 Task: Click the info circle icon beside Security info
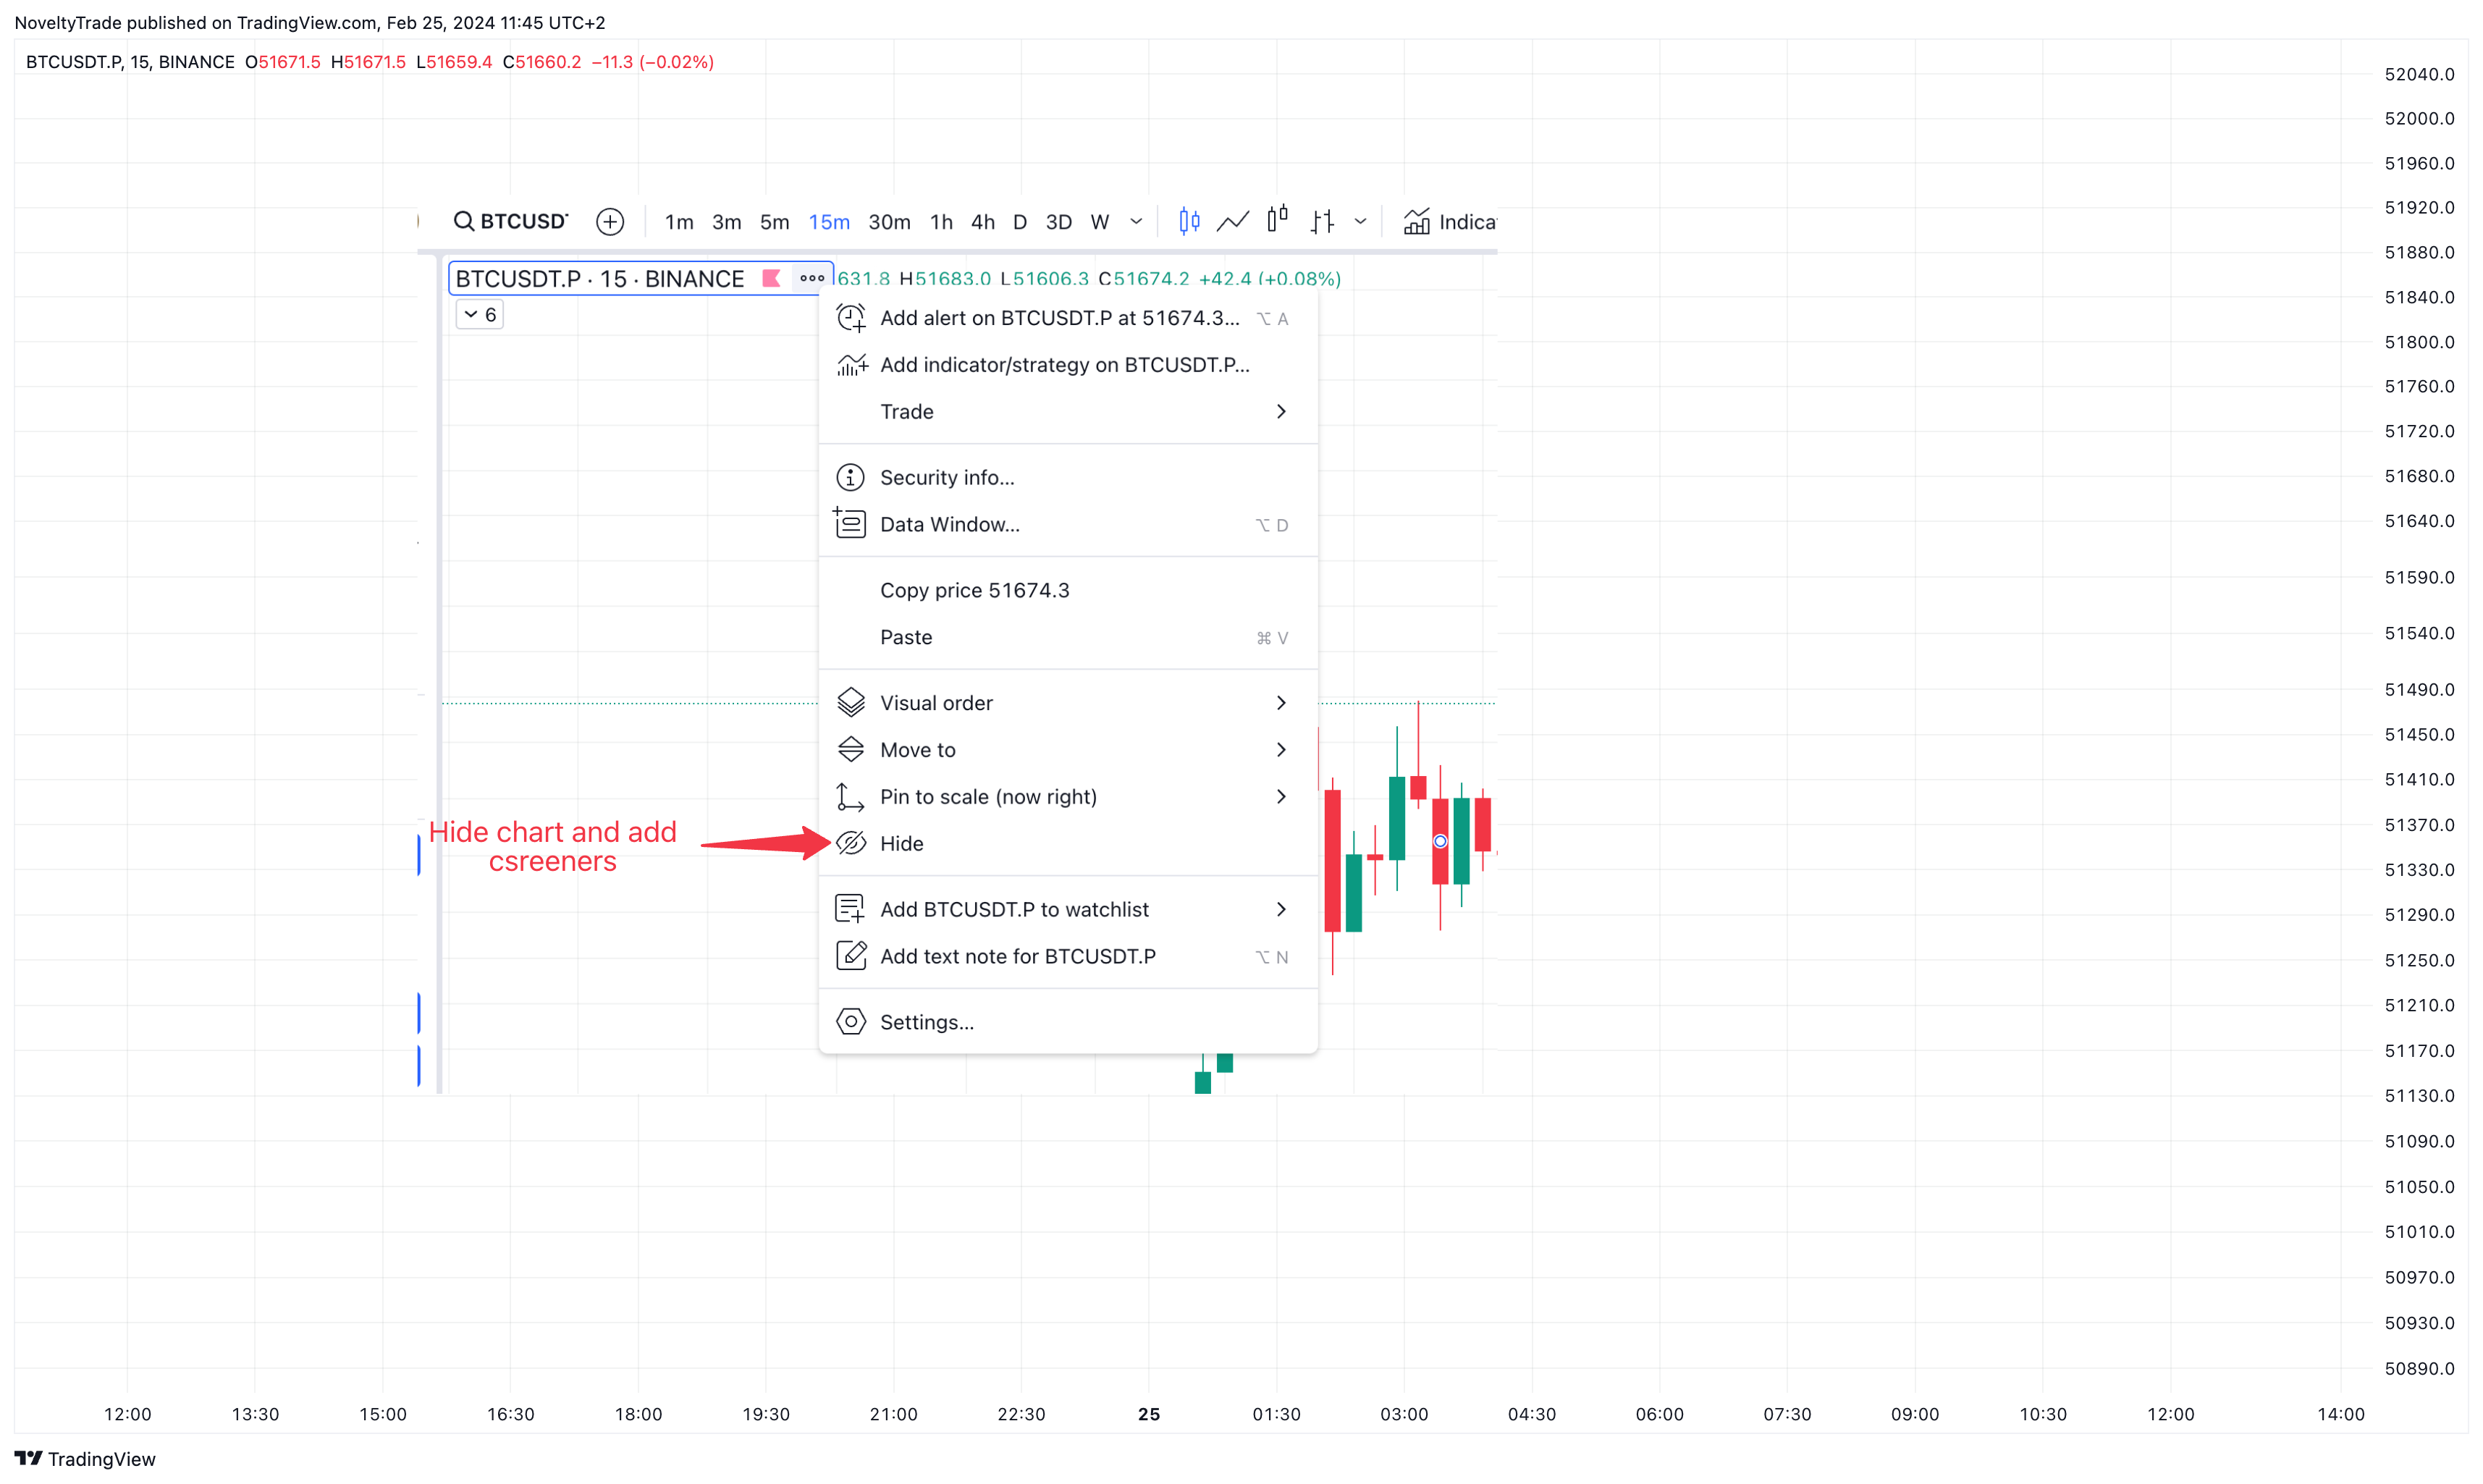[x=851, y=478]
